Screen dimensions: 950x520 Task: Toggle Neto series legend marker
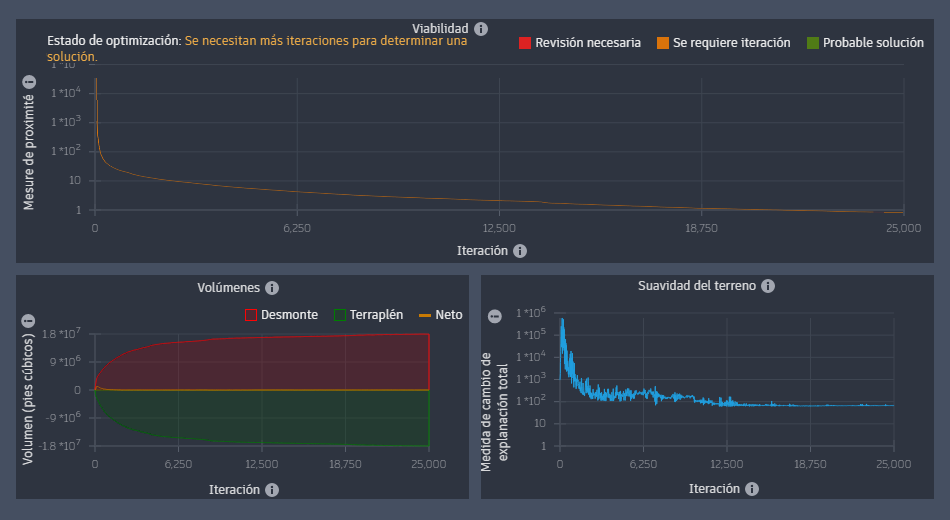pos(425,315)
